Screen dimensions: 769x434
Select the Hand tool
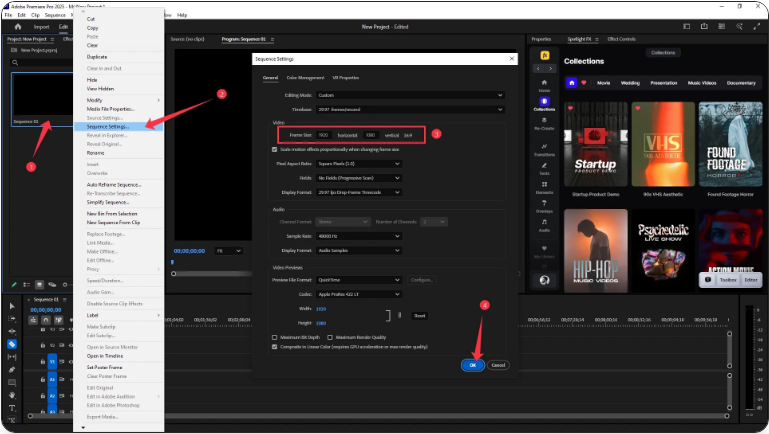(12, 395)
